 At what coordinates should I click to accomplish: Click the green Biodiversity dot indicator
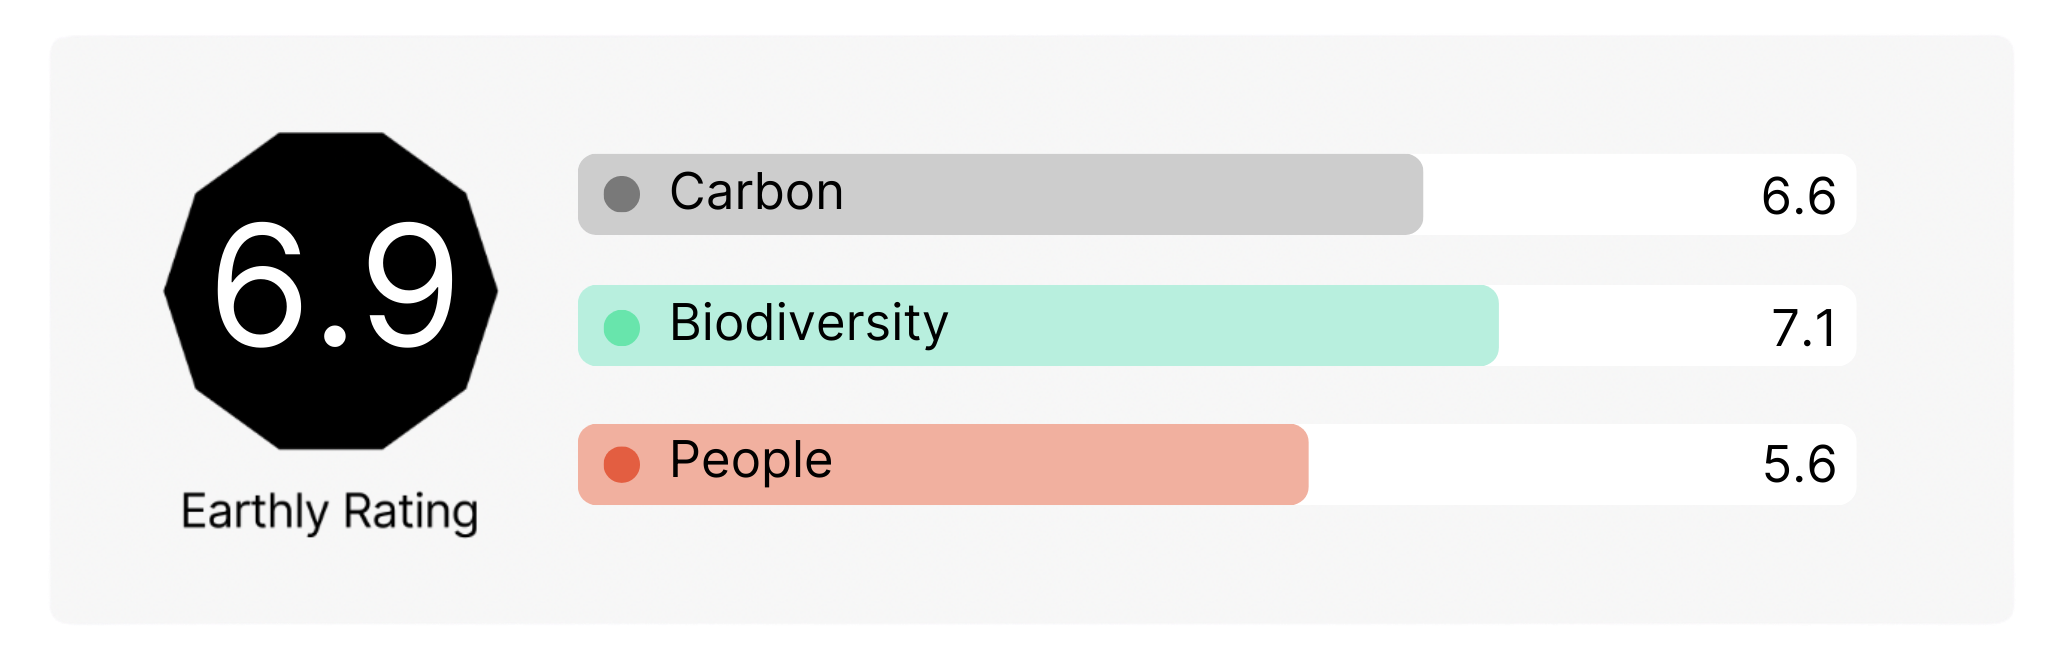(x=621, y=327)
